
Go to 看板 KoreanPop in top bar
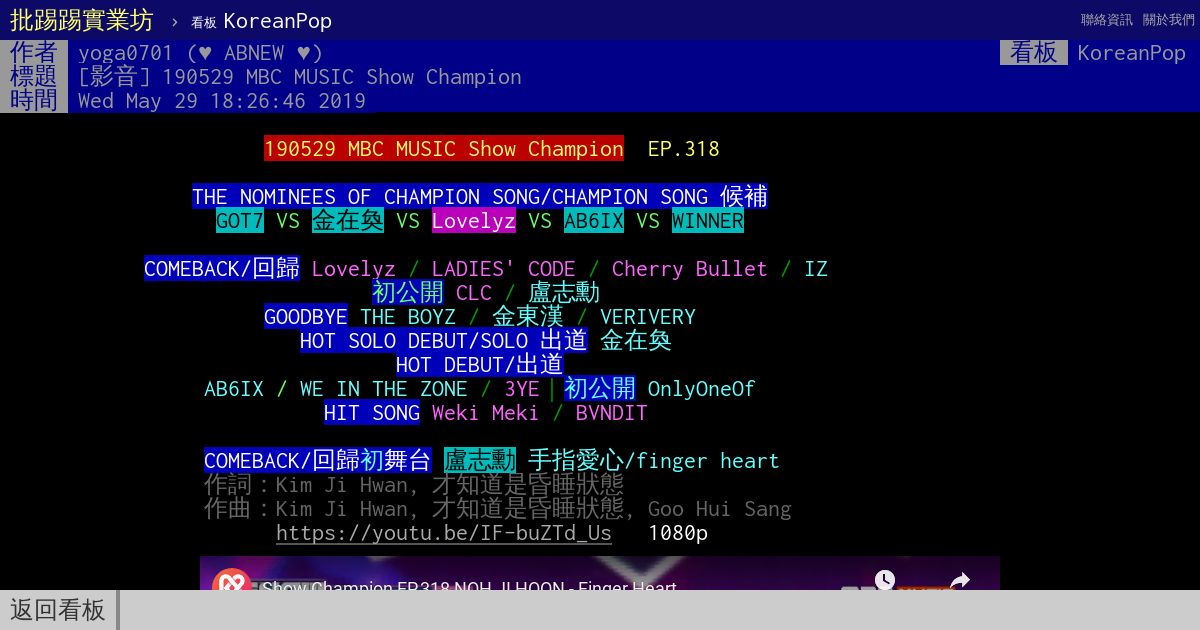coord(261,21)
